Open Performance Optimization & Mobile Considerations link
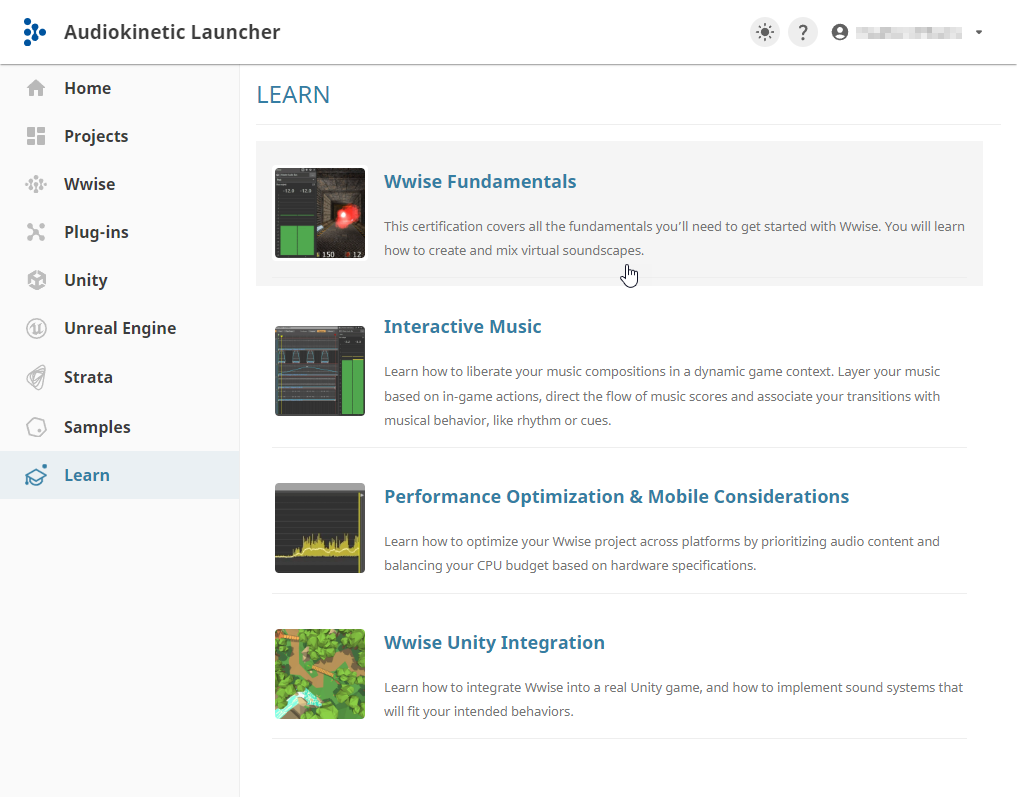The image size is (1017, 797). point(616,497)
